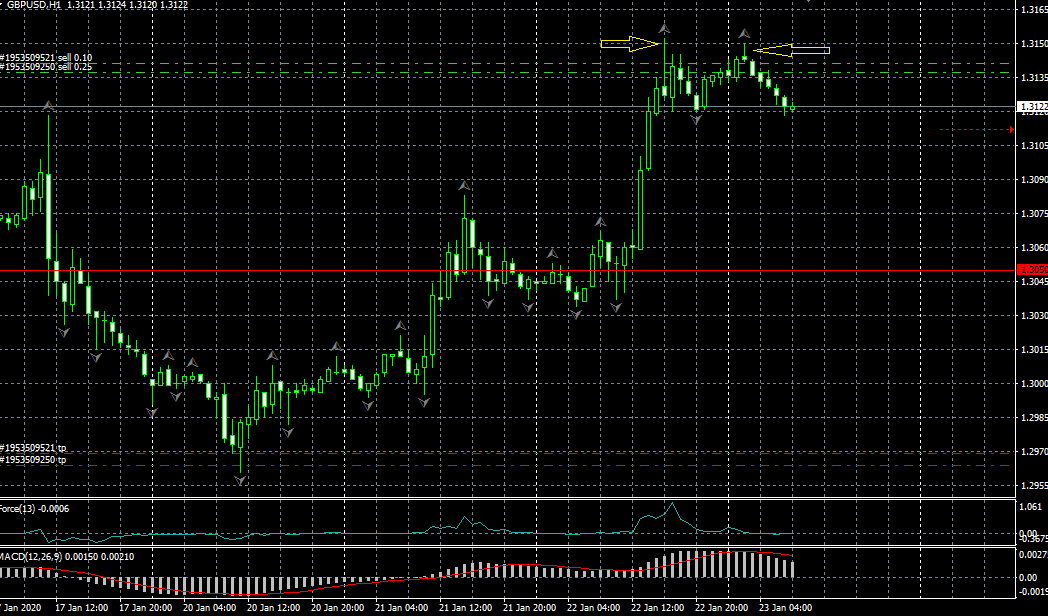Click the 1.3105 price scale label
Screen dimensions: 1048x616
(x=1034, y=146)
